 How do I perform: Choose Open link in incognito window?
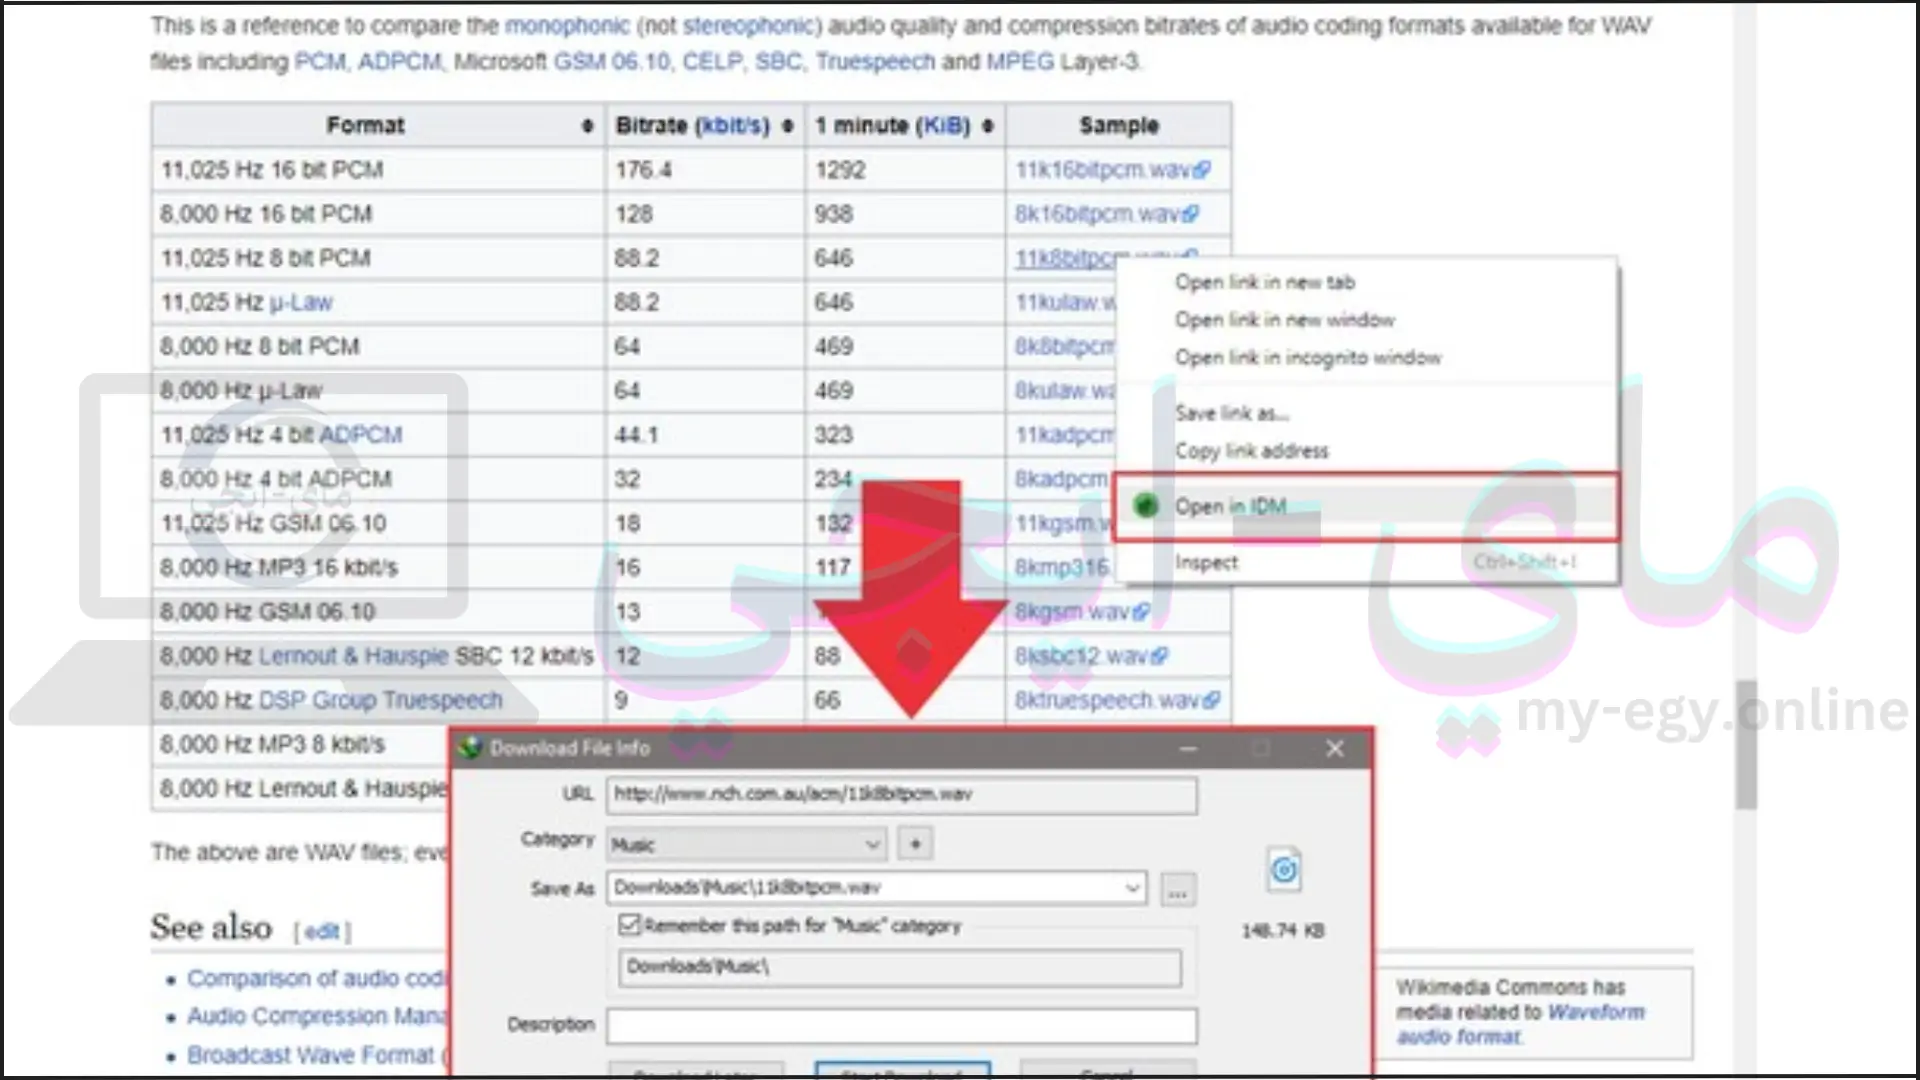coord(1308,358)
